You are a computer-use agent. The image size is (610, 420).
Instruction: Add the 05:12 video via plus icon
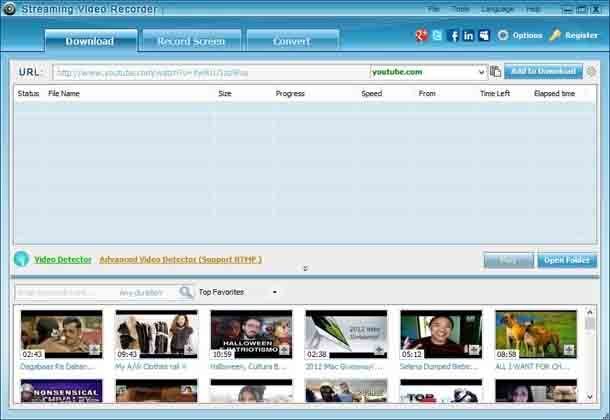pyautogui.click(x=474, y=350)
